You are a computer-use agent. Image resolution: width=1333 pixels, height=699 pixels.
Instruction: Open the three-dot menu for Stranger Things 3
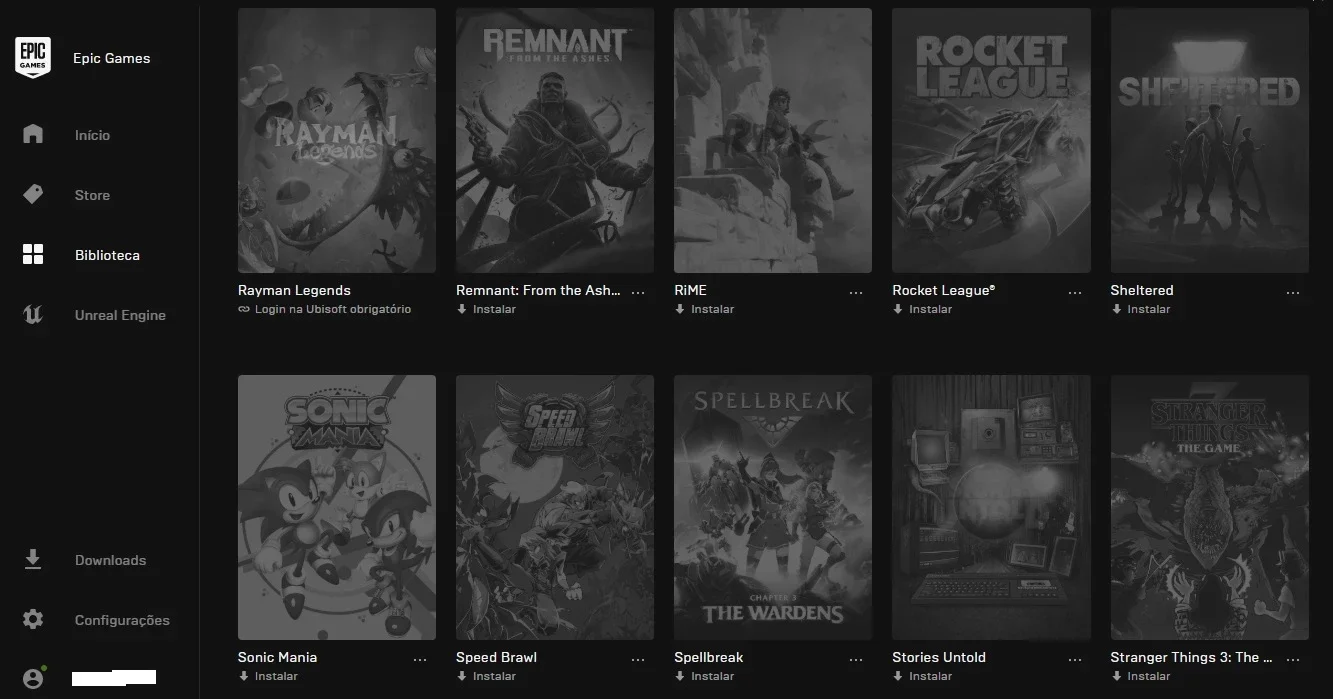click(x=1293, y=660)
